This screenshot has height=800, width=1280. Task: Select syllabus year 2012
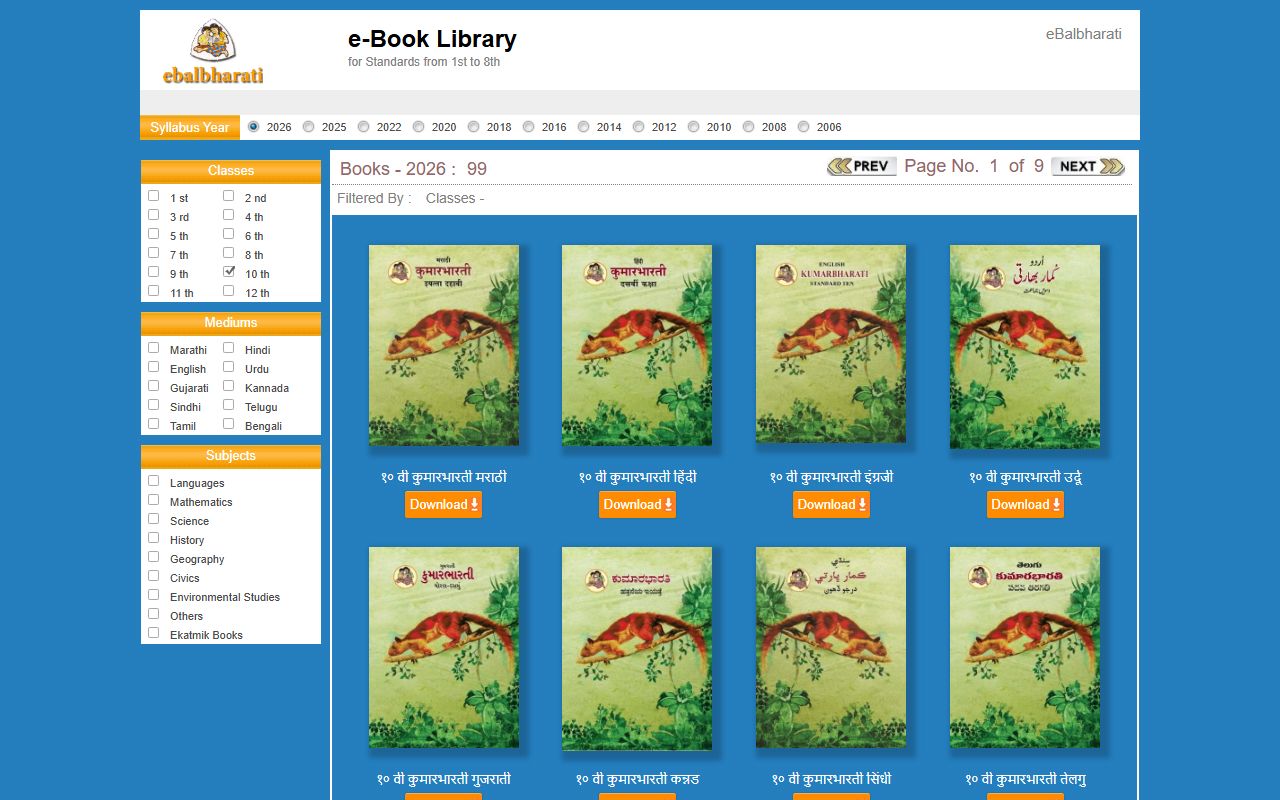pos(639,127)
